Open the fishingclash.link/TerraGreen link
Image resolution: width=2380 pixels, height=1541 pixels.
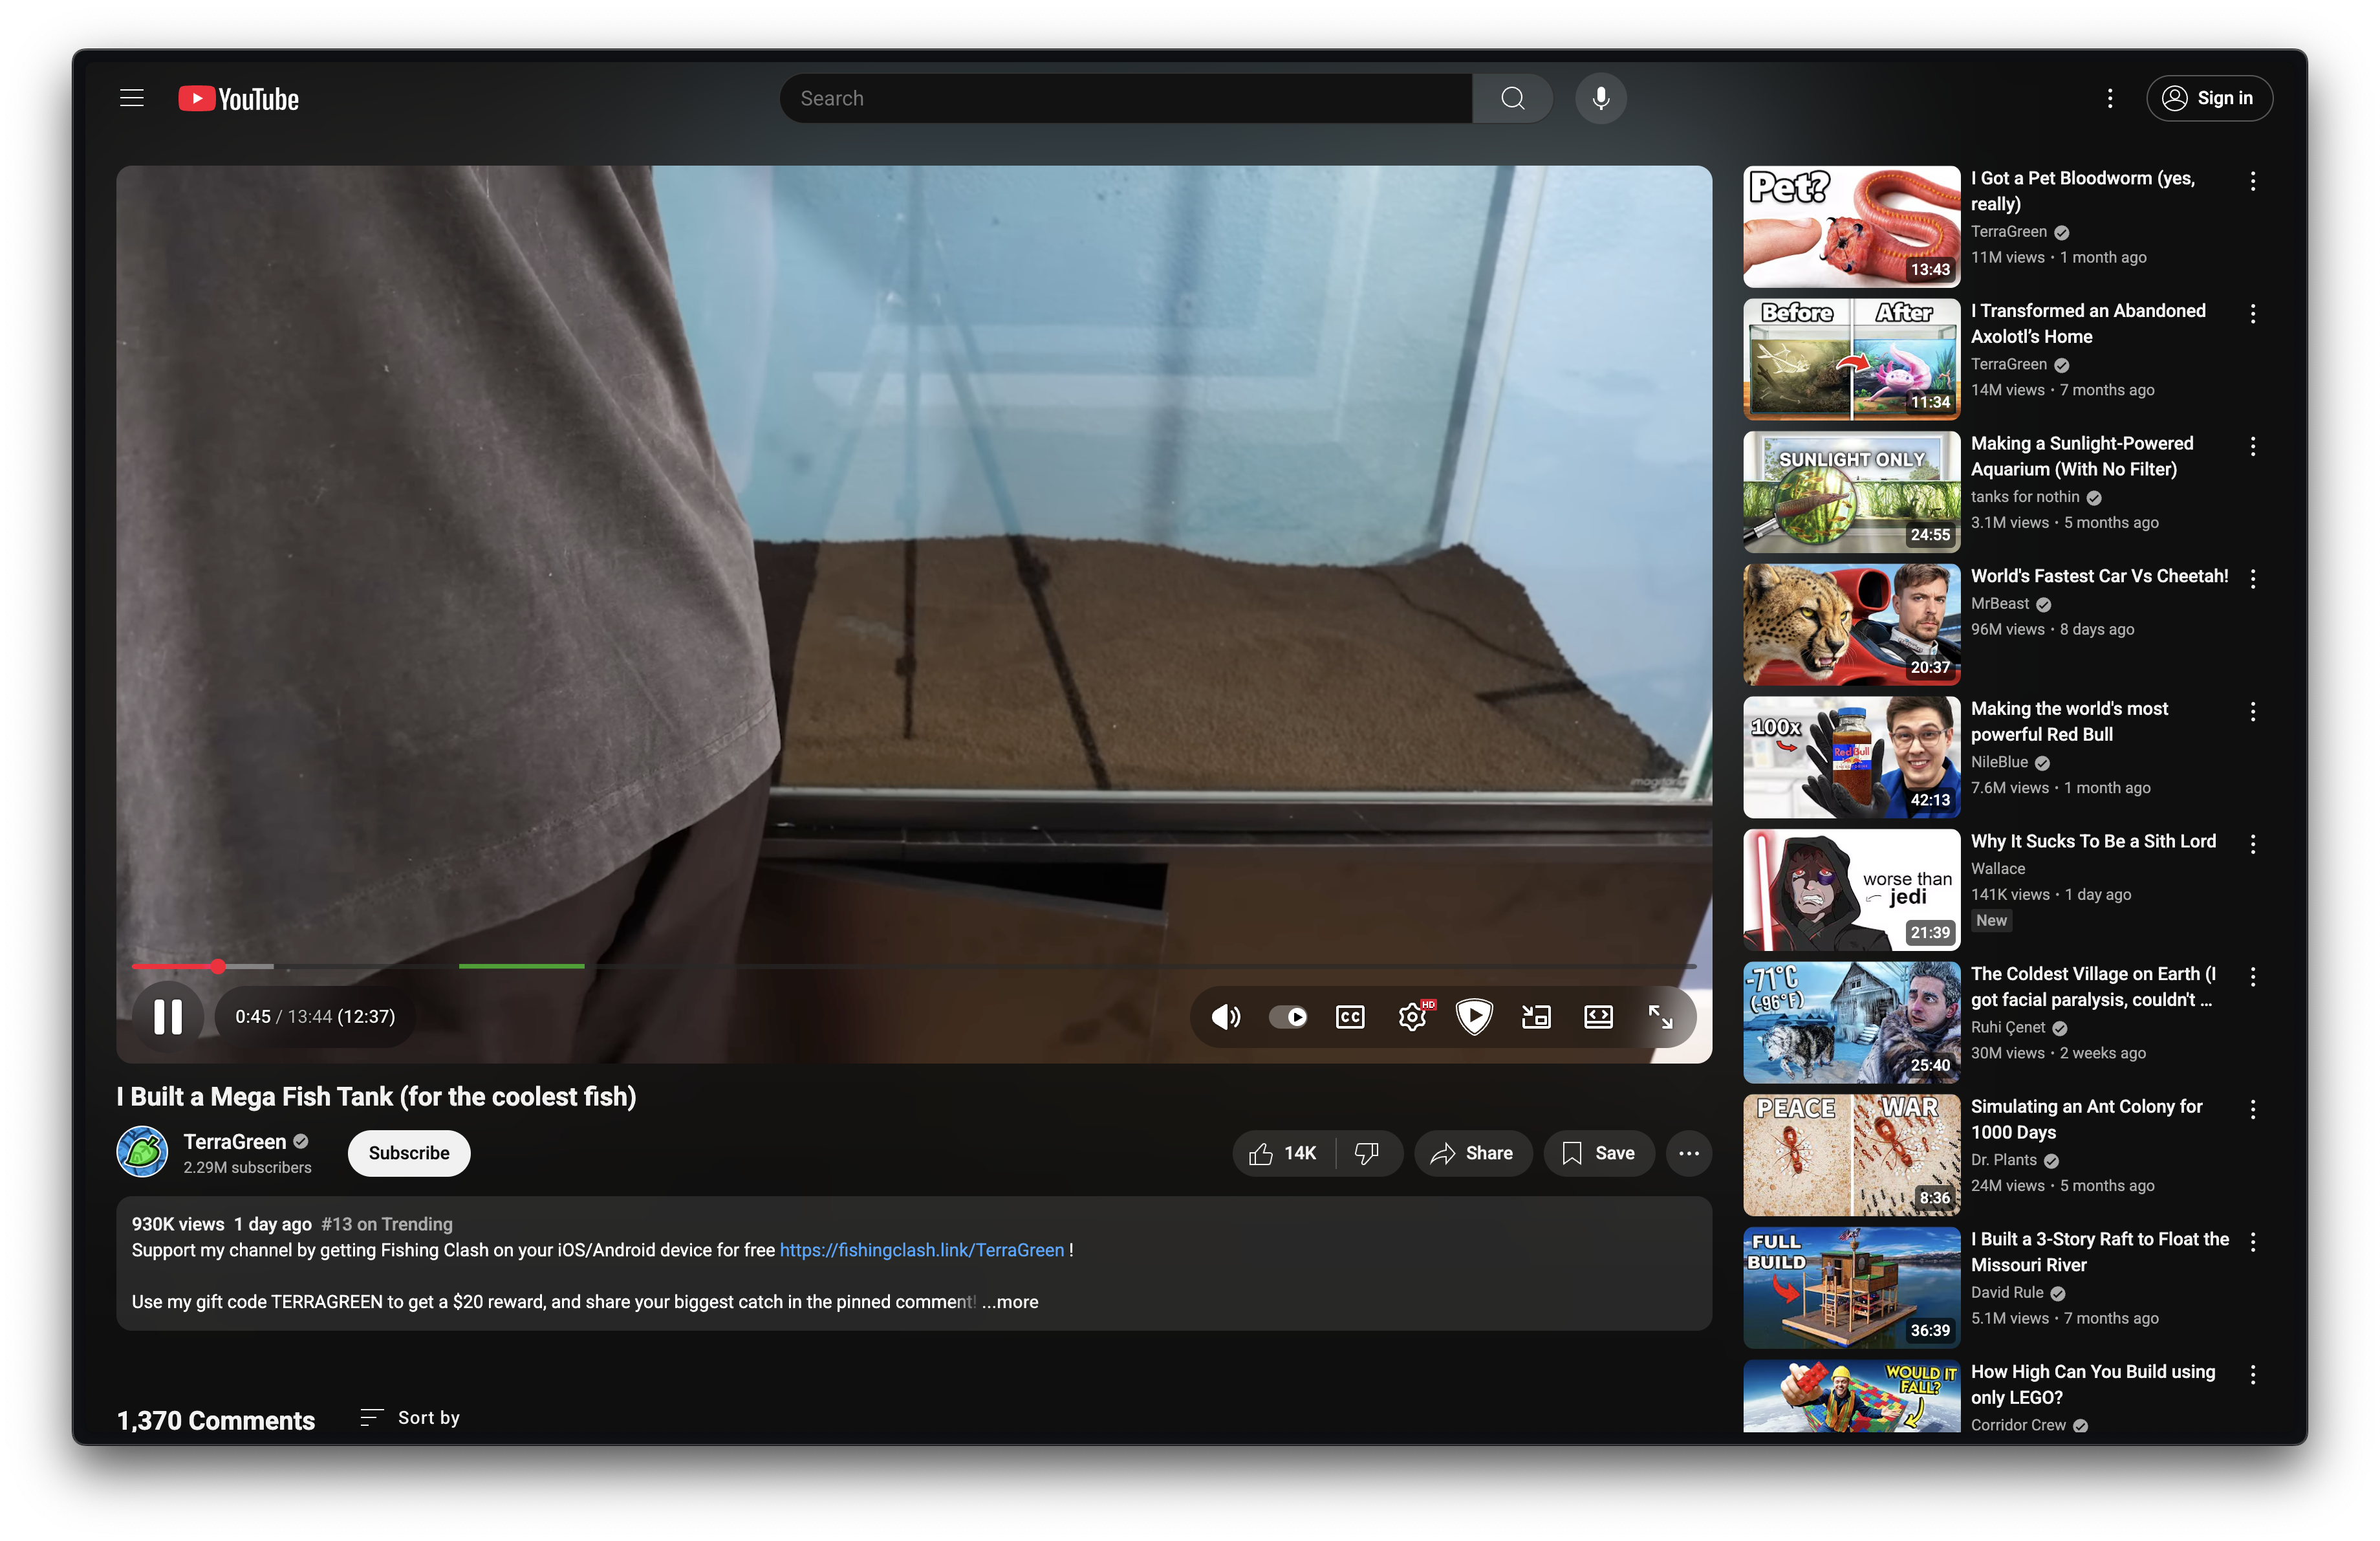pyautogui.click(x=921, y=1250)
